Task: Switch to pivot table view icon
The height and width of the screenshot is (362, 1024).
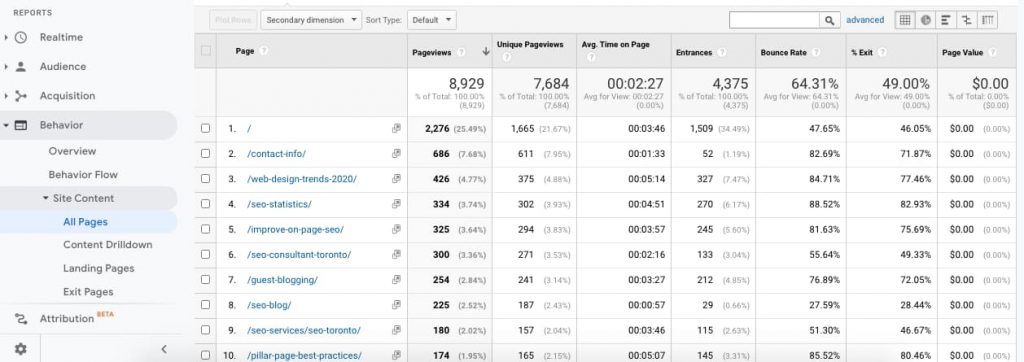Action: click(x=987, y=20)
